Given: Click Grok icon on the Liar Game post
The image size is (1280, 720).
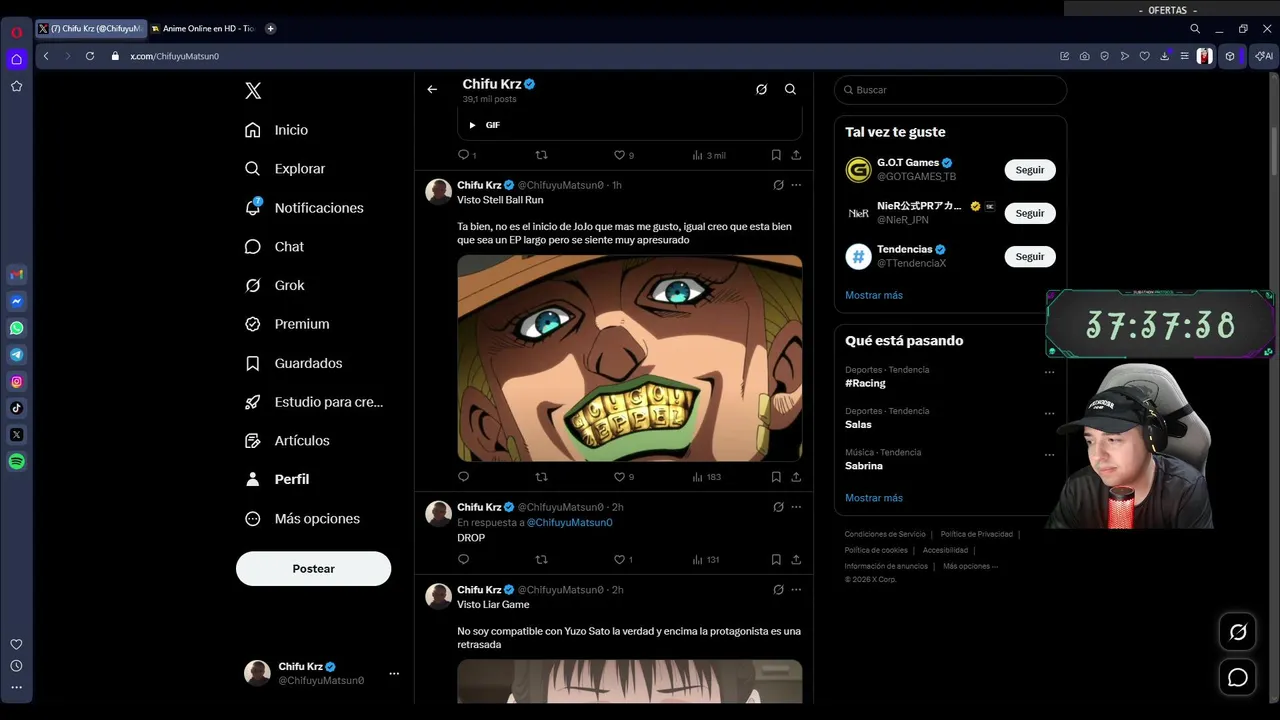Looking at the screenshot, I should (x=778, y=590).
